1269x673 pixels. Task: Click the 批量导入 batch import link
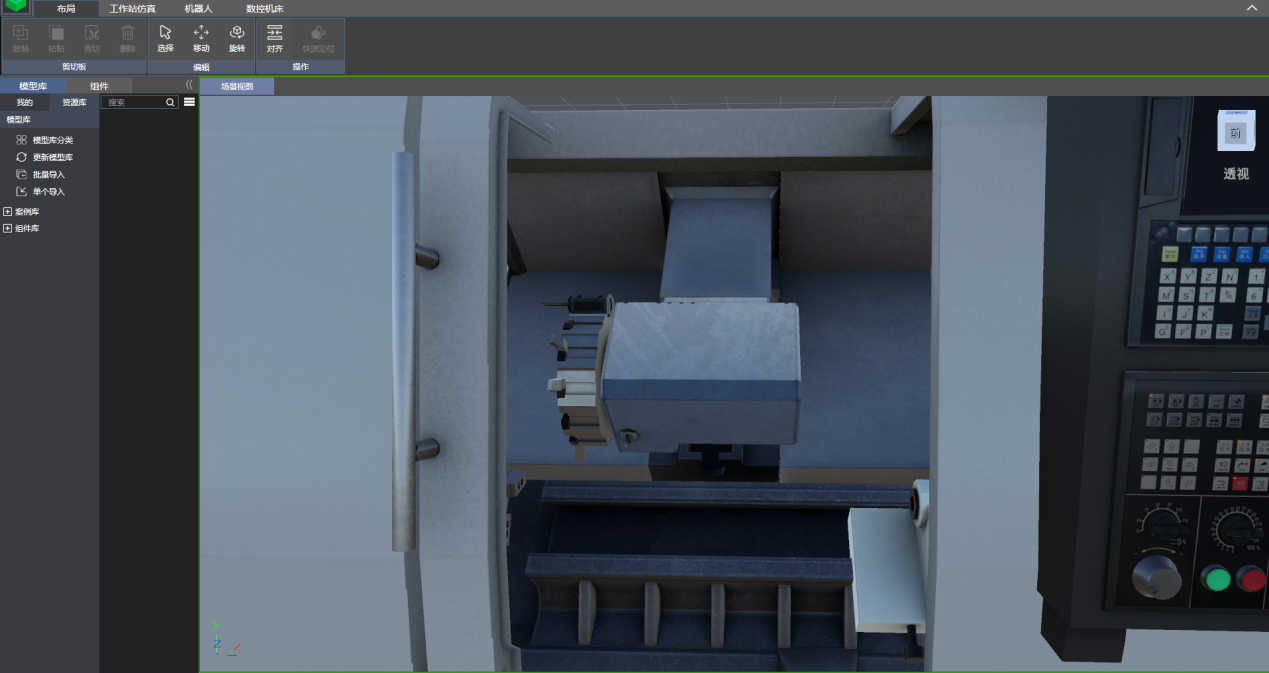48,174
